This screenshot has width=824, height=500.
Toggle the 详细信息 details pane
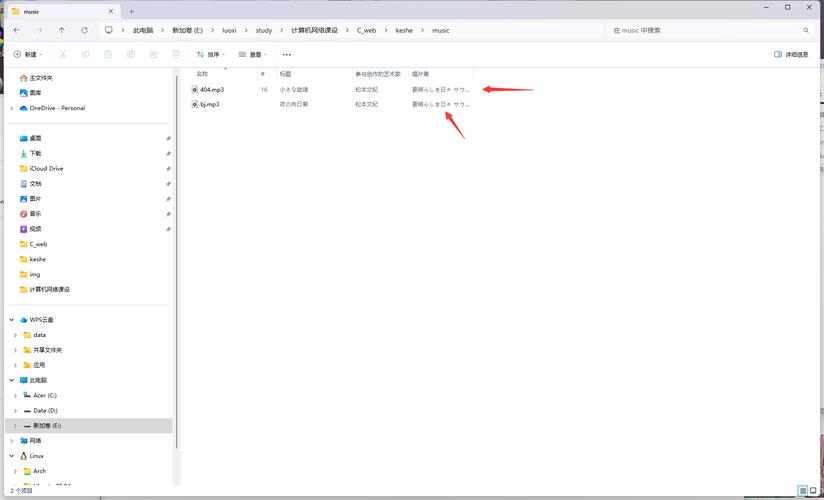791,54
